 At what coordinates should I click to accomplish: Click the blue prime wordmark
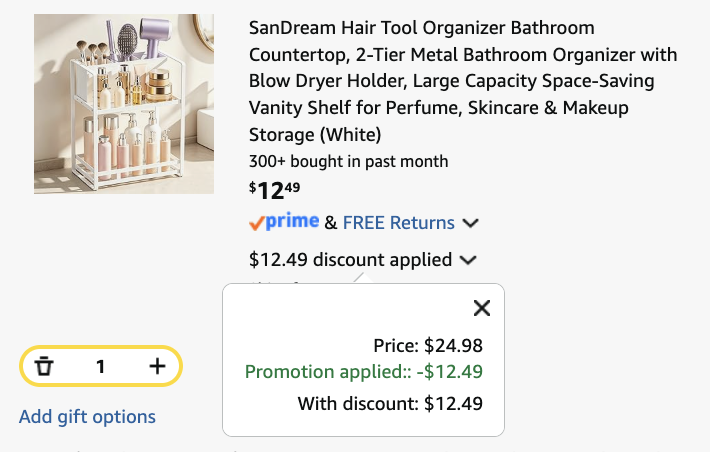pyautogui.click(x=292, y=221)
